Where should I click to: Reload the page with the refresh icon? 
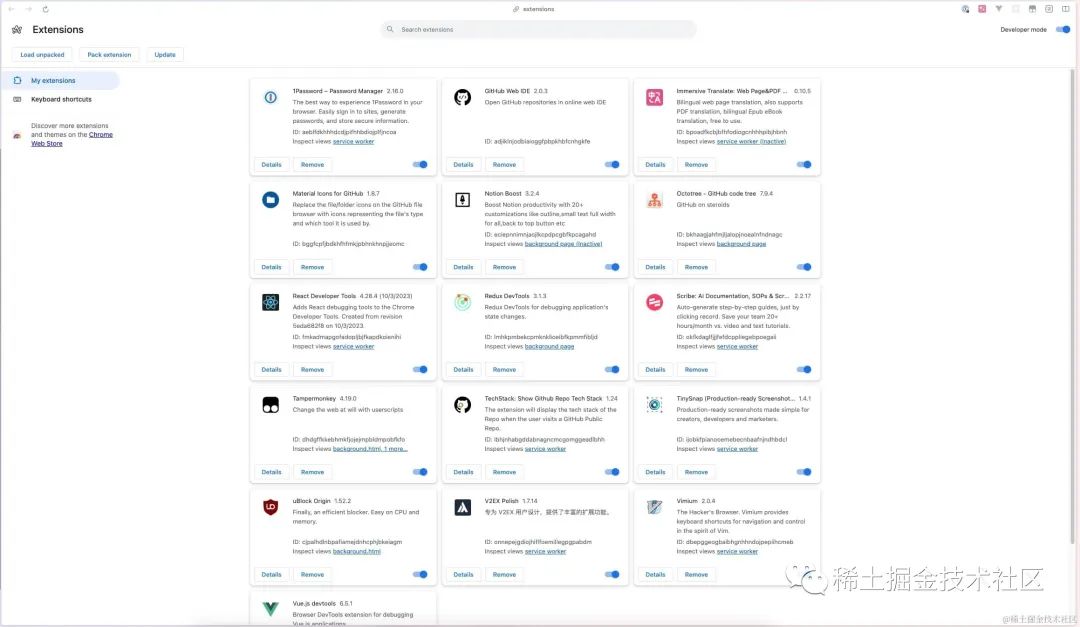[x=47, y=9]
